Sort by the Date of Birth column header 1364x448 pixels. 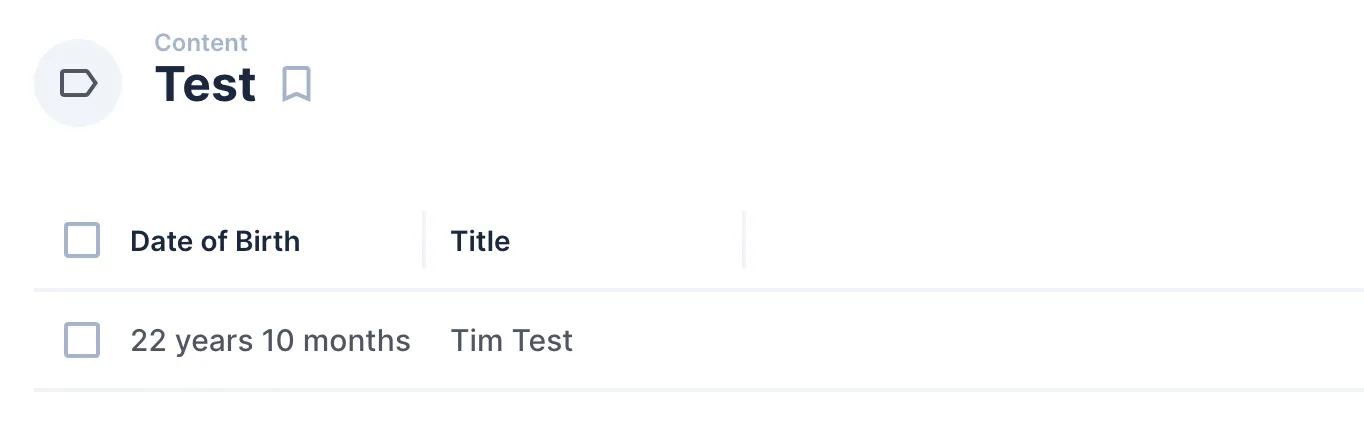click(215, 241)
